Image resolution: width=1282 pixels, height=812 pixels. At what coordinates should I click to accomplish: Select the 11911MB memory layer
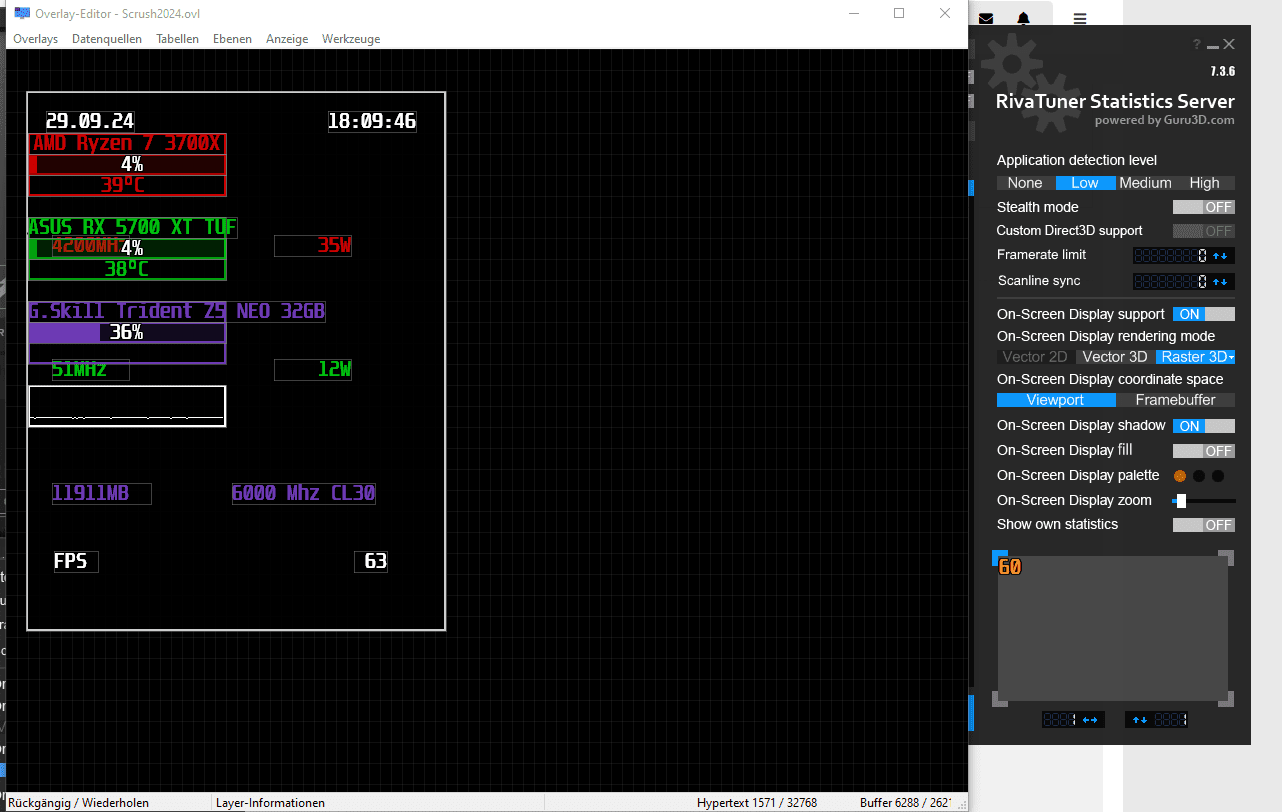tap(102, 493)
